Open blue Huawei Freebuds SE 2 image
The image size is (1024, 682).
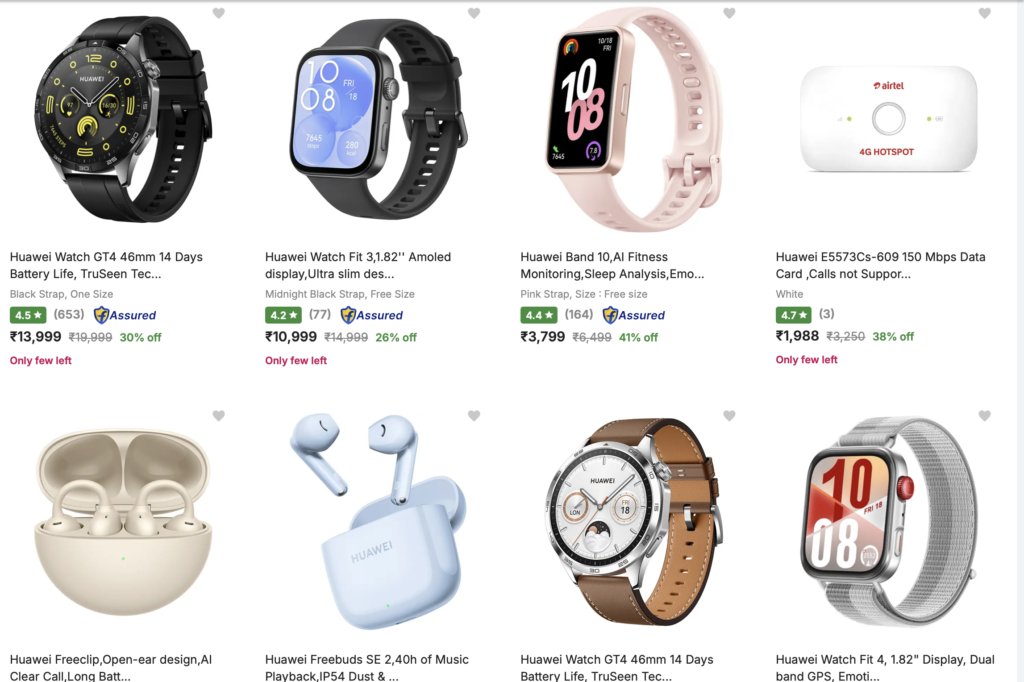377,521
